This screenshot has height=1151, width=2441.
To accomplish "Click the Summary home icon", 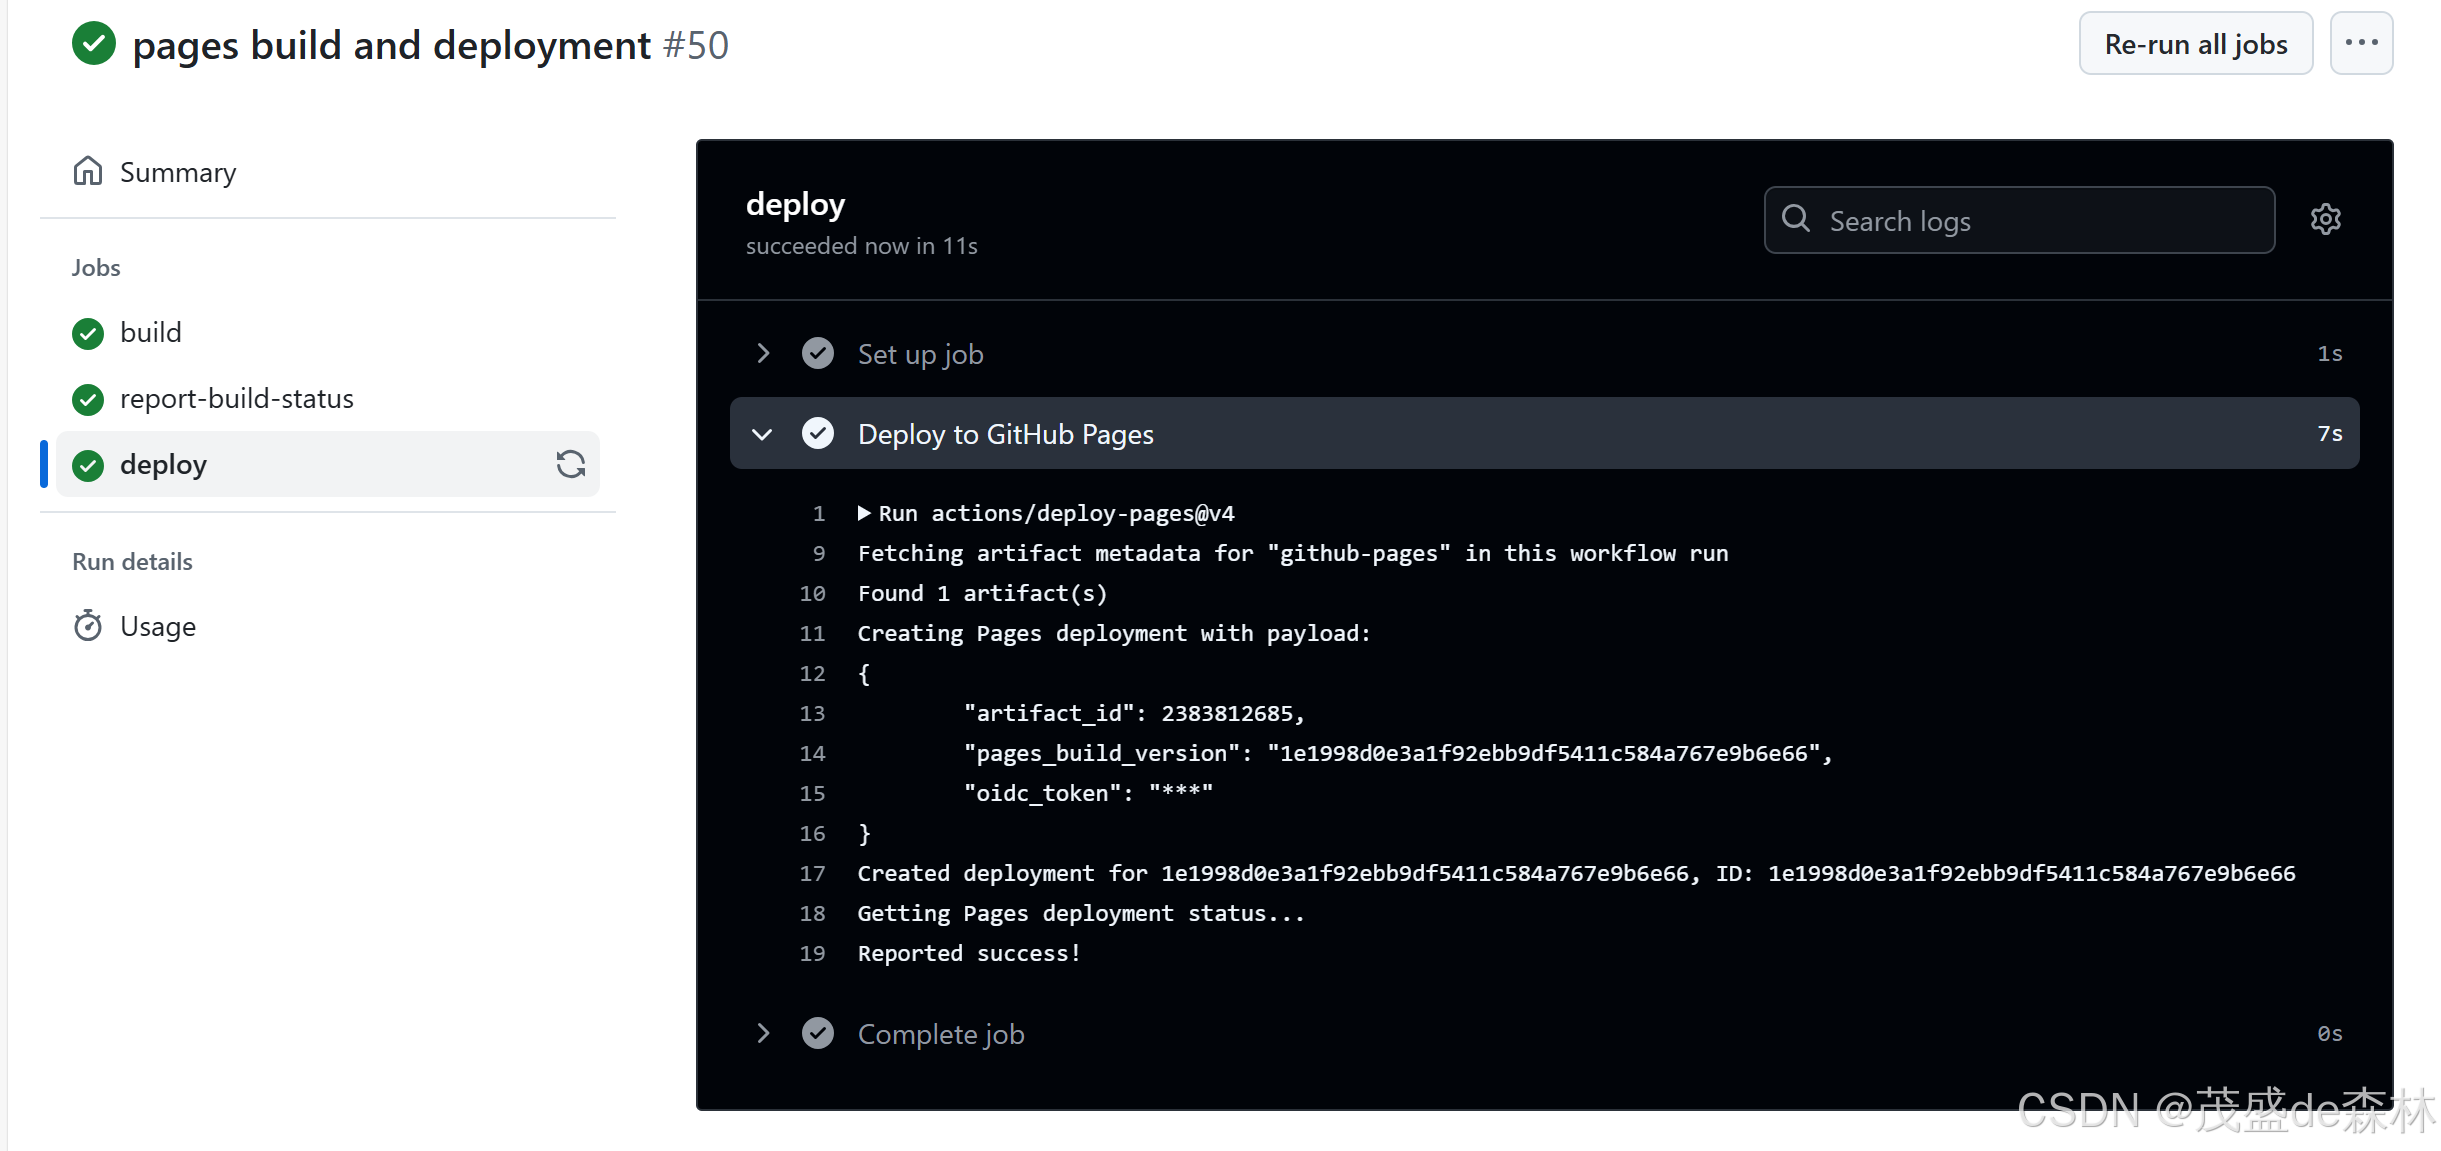I will tap(88, 172).
